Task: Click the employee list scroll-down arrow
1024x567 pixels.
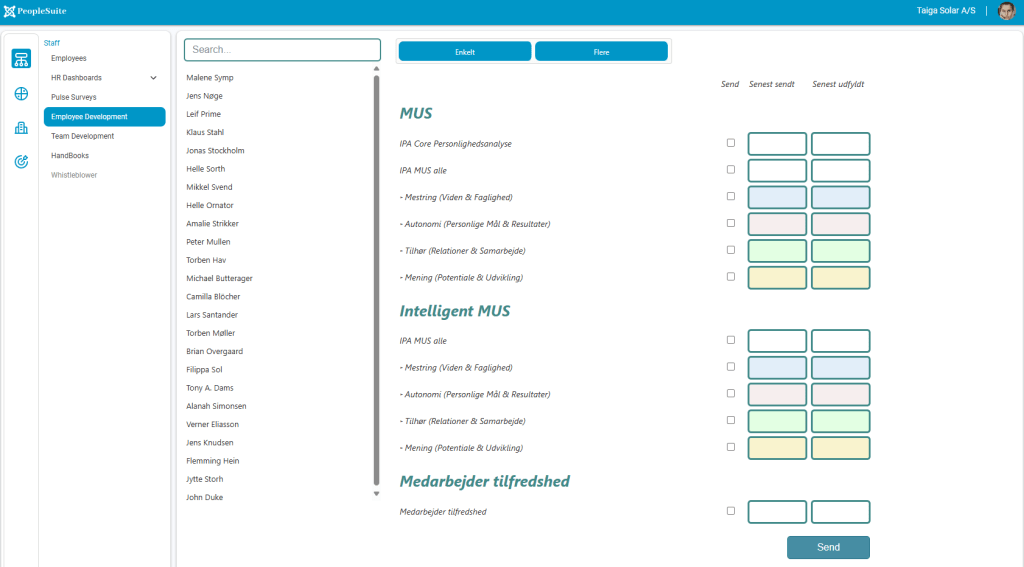Action: [x=377, y=493]
